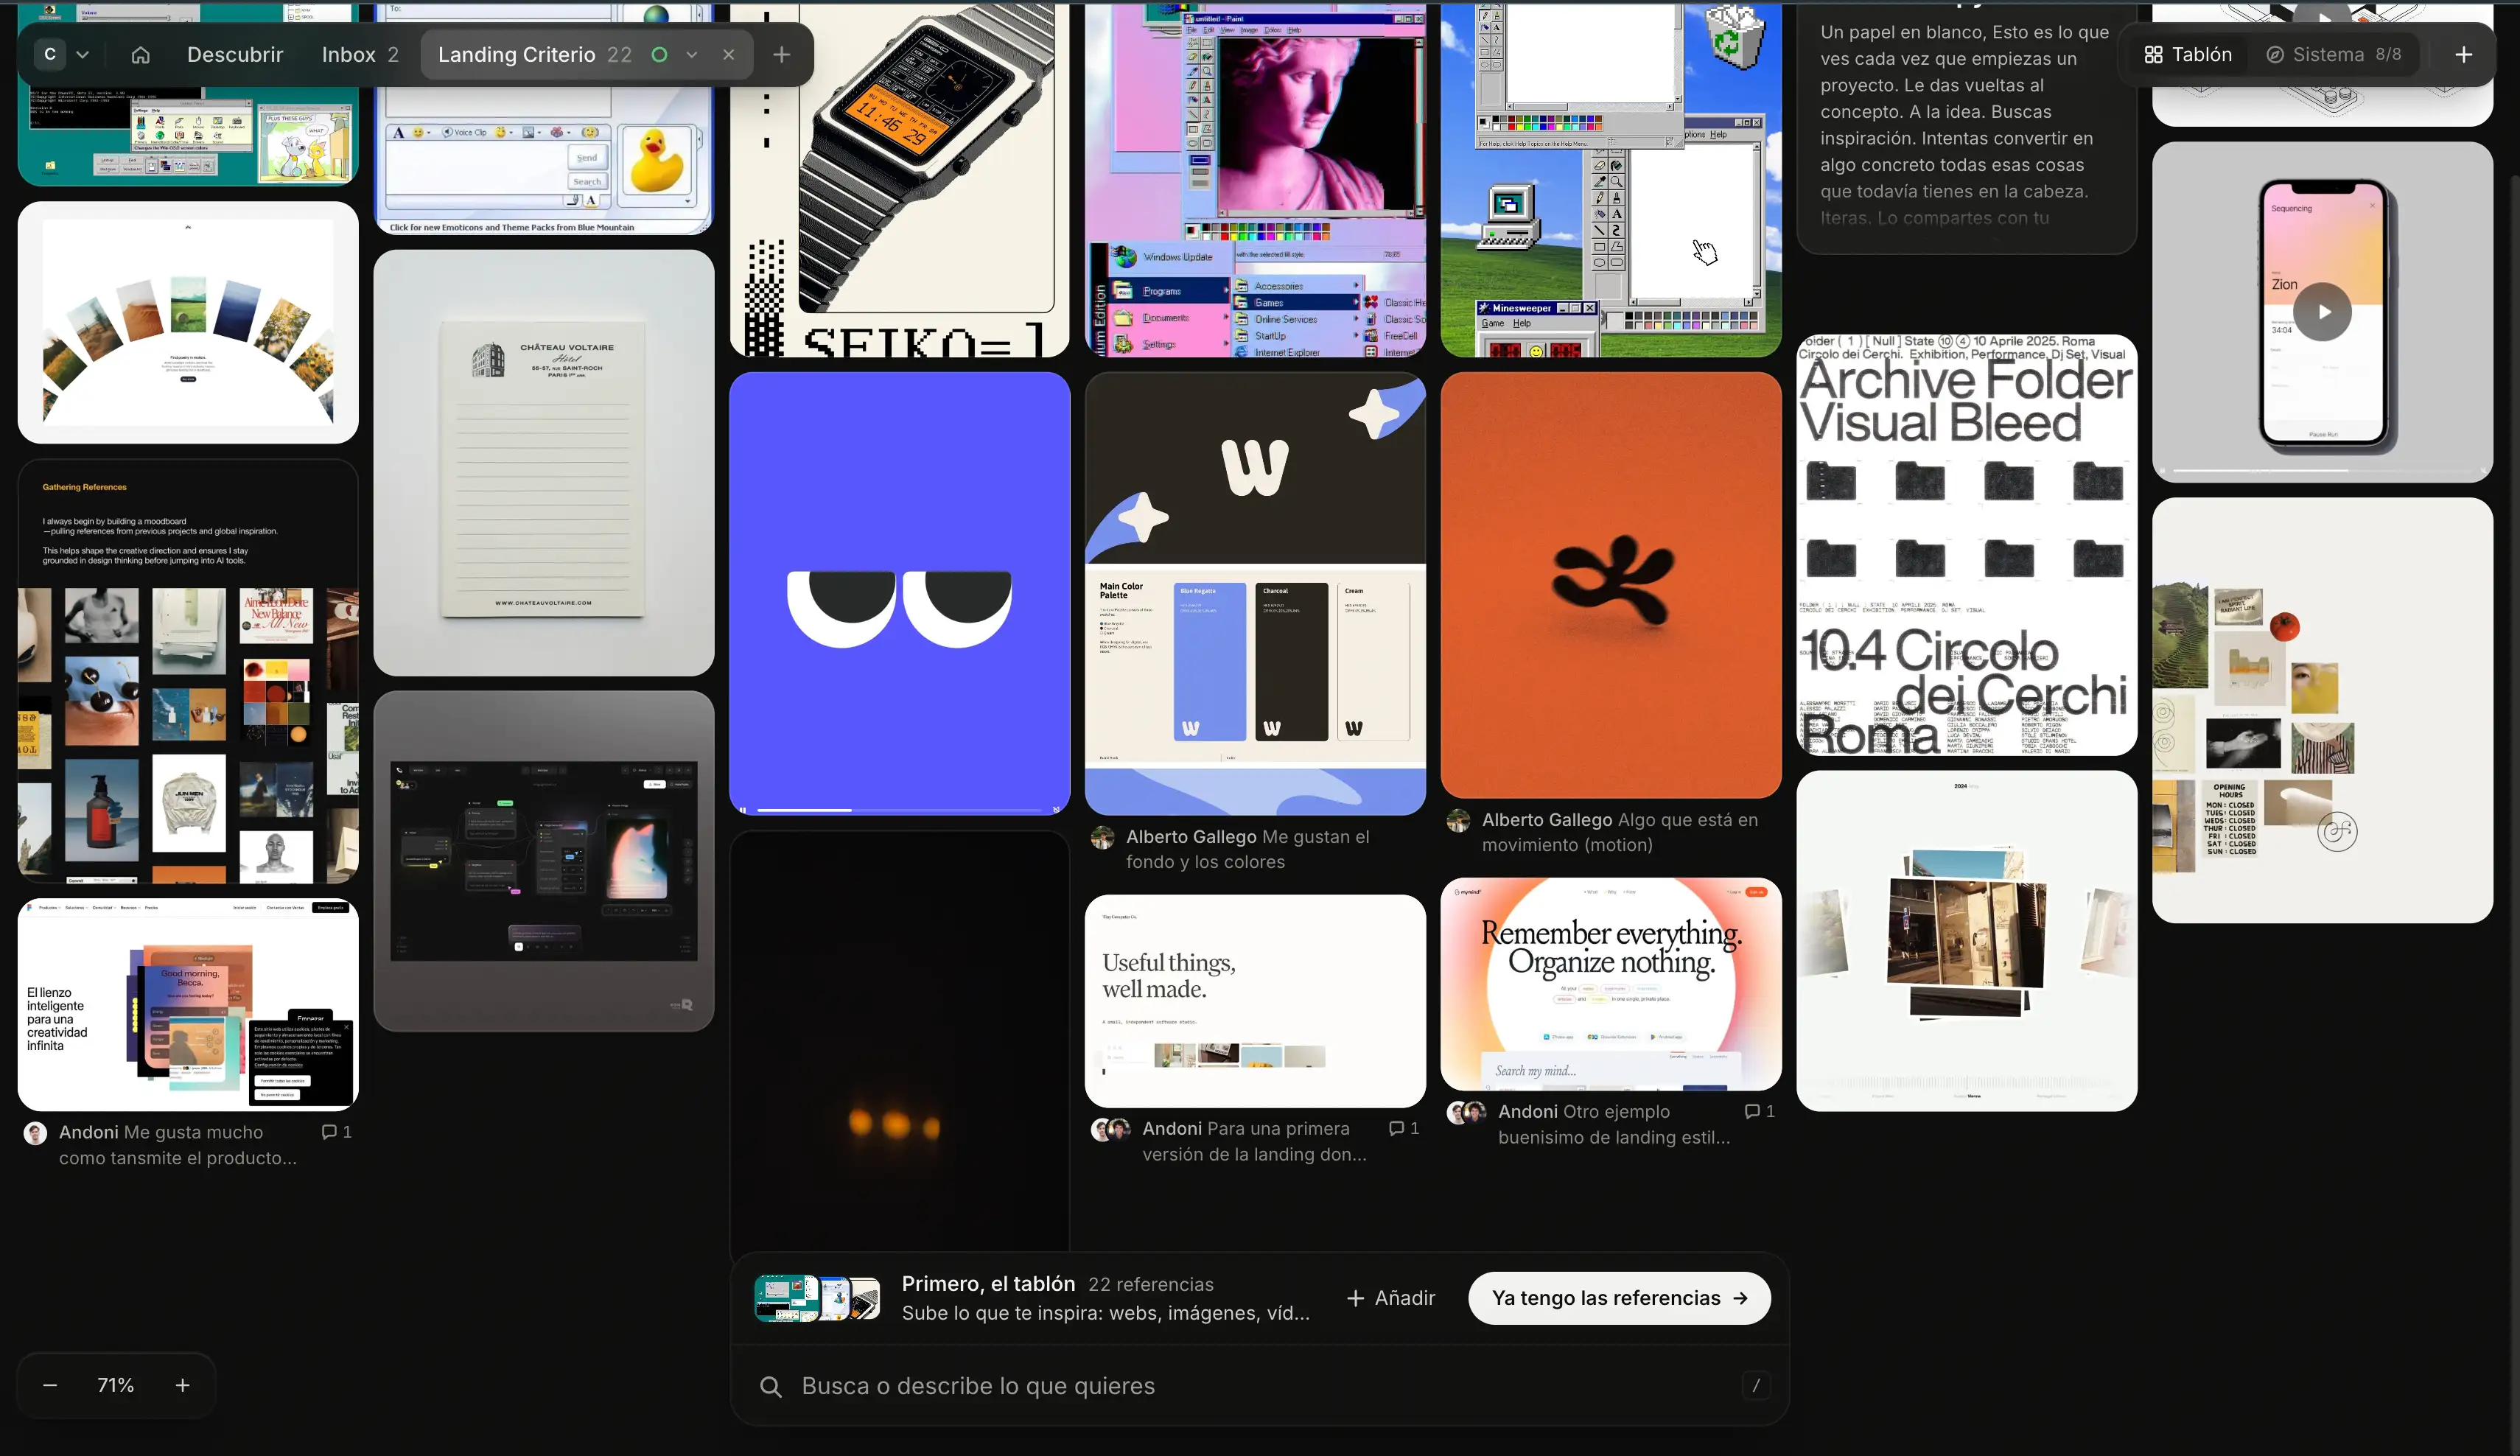This screenshot has width=2520, height=1456.
Task: Click 'Ya tengo las referencias' button
Action: (1619, 1298)
